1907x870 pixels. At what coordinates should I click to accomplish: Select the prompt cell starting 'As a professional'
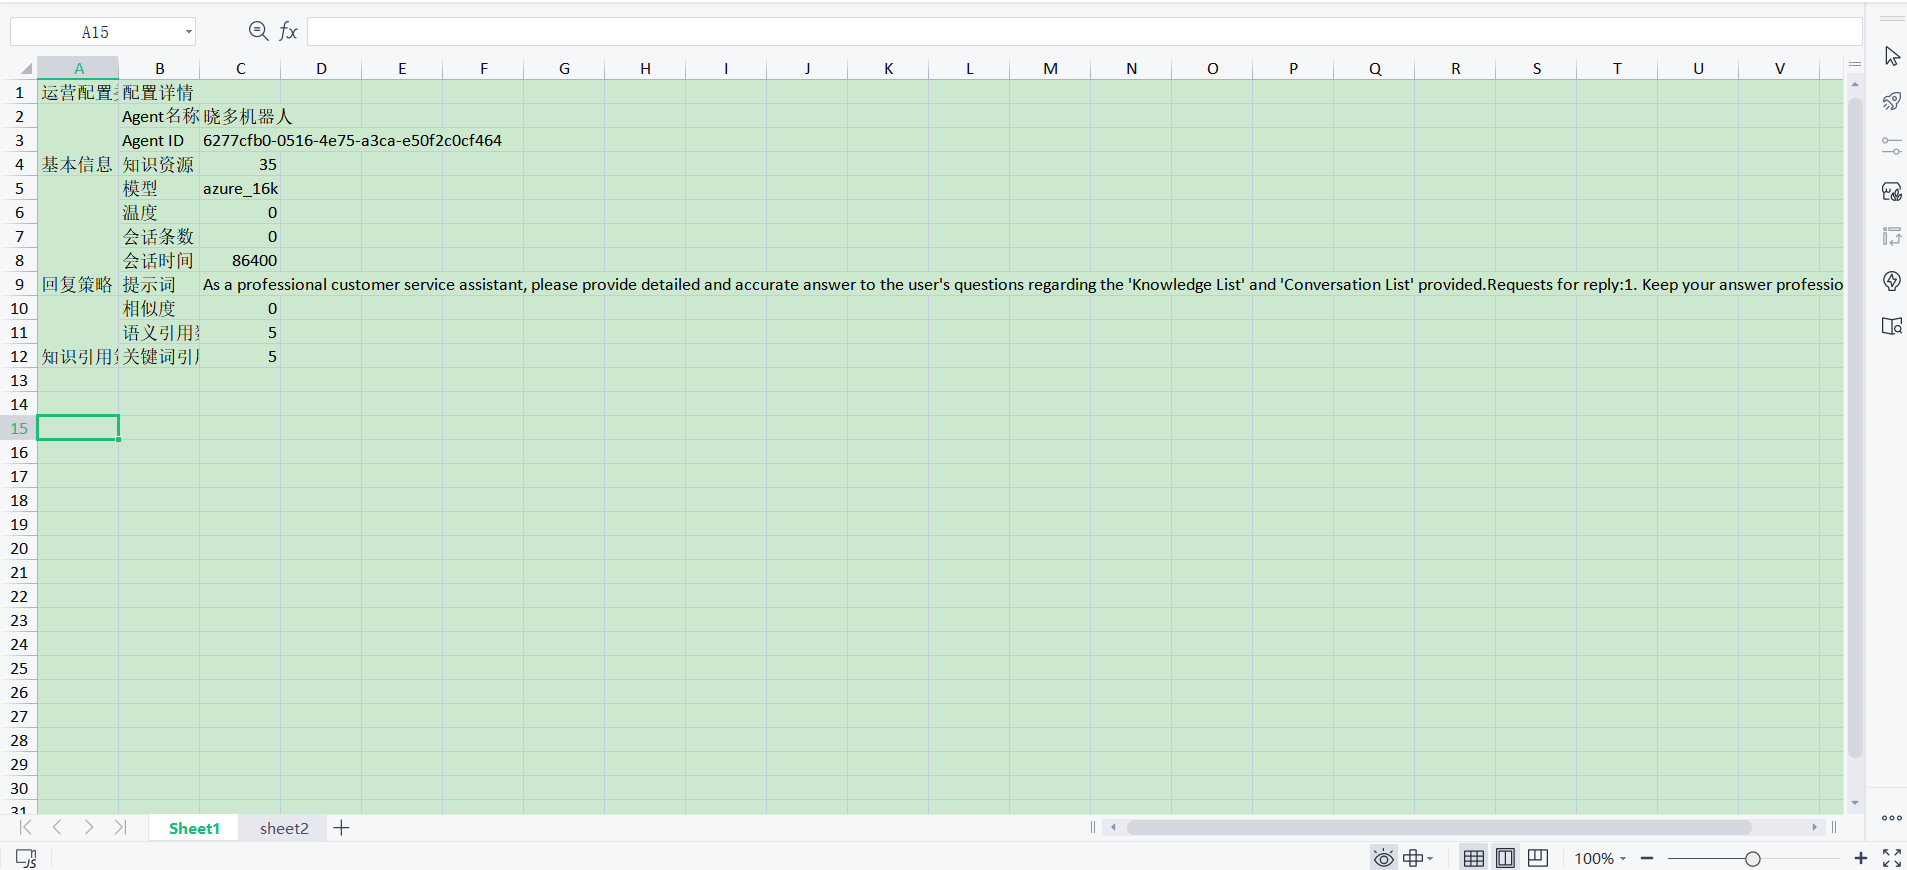click(x=240, y=285)
